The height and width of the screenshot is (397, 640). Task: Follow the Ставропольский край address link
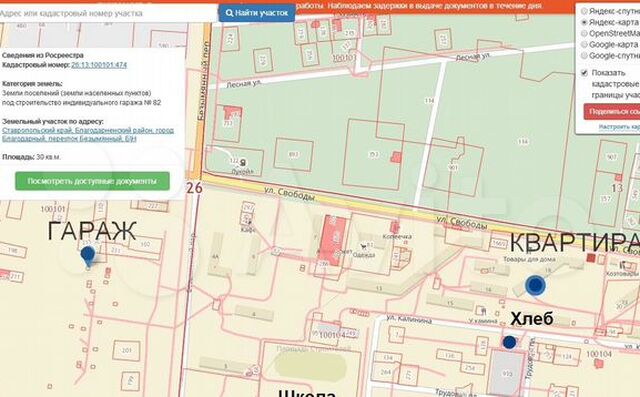click(x=88, y=134)
